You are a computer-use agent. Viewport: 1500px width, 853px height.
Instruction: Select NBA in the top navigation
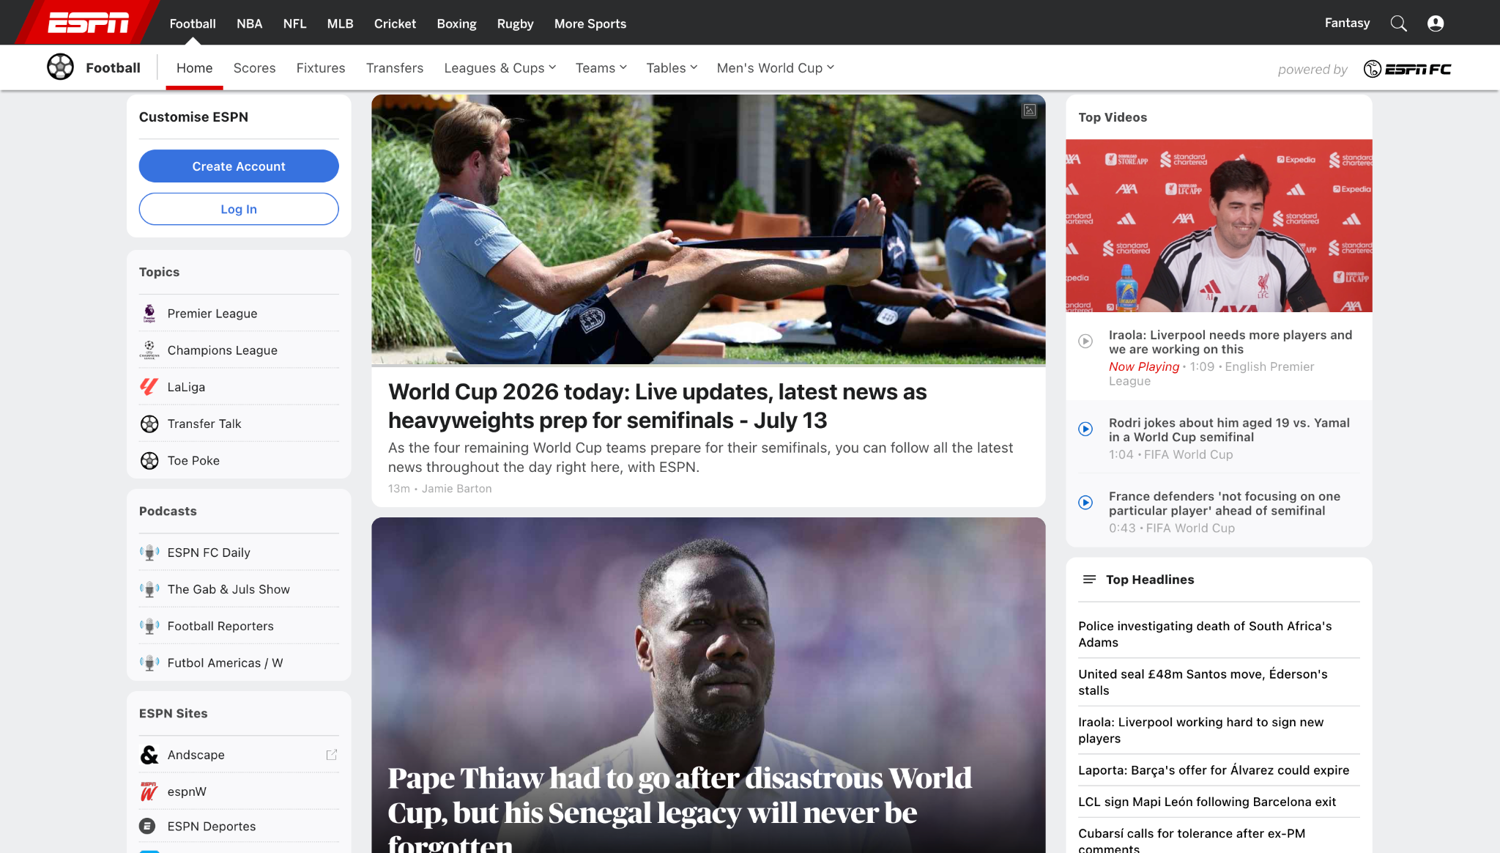click(x=249, y=23)
